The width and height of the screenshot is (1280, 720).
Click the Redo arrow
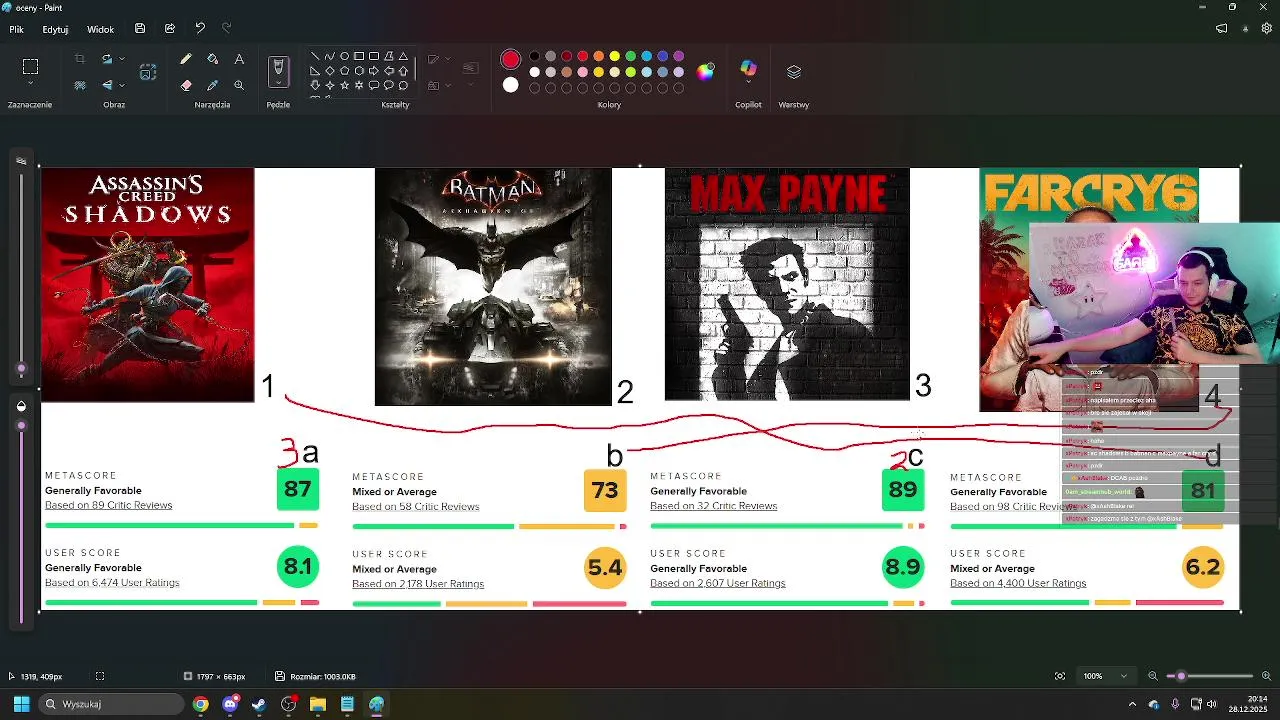[x=226, y=29]
